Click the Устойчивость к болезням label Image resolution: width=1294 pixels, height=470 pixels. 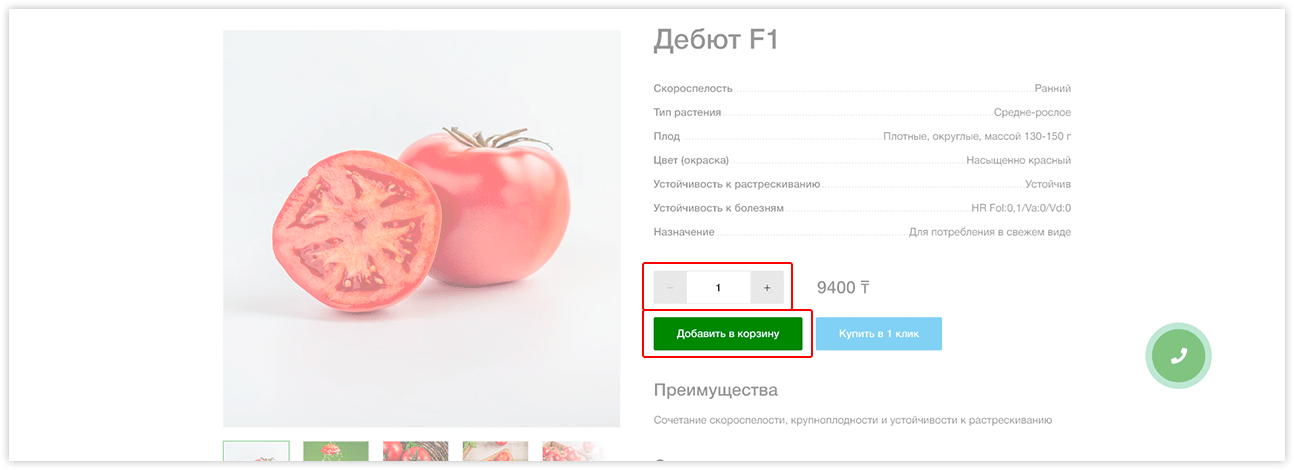719,208
